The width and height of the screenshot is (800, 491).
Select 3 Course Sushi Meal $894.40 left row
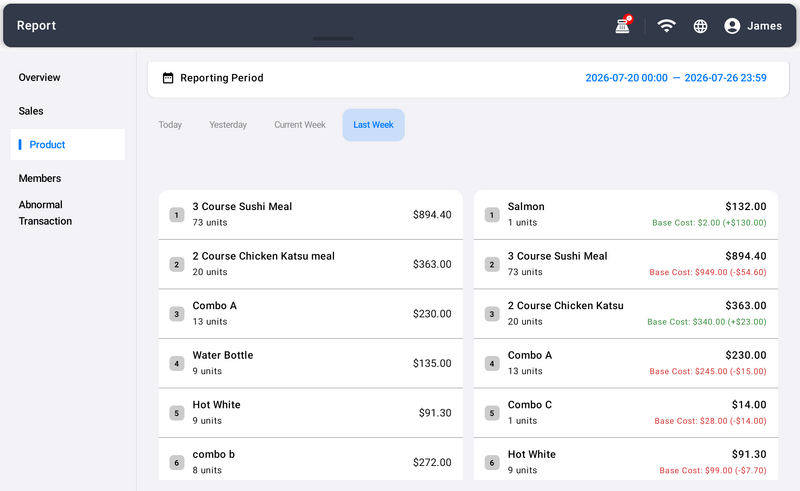pos(310,214)
